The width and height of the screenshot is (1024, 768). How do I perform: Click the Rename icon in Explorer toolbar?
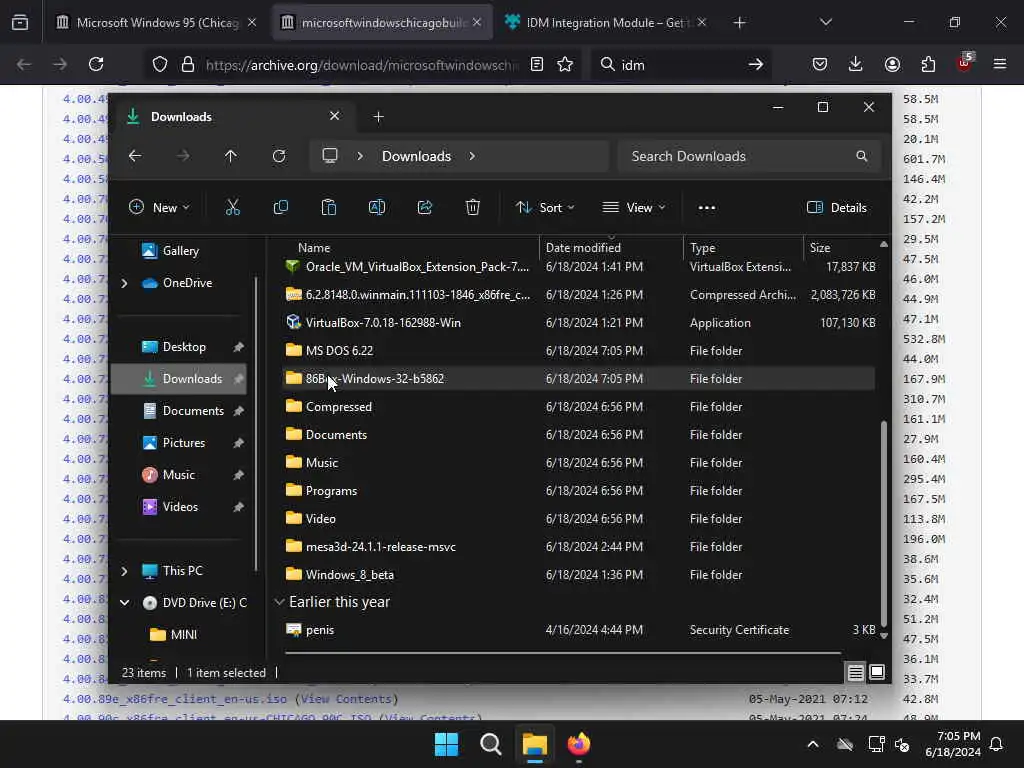coord(377,208)
